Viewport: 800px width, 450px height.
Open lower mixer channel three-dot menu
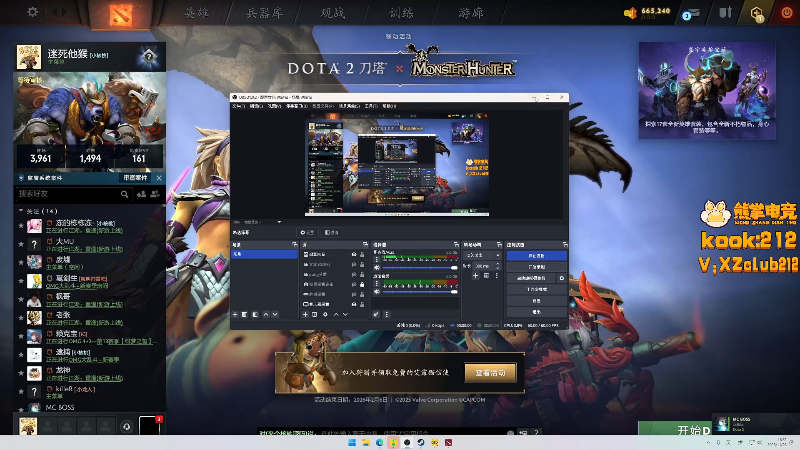tap(377, 284)
